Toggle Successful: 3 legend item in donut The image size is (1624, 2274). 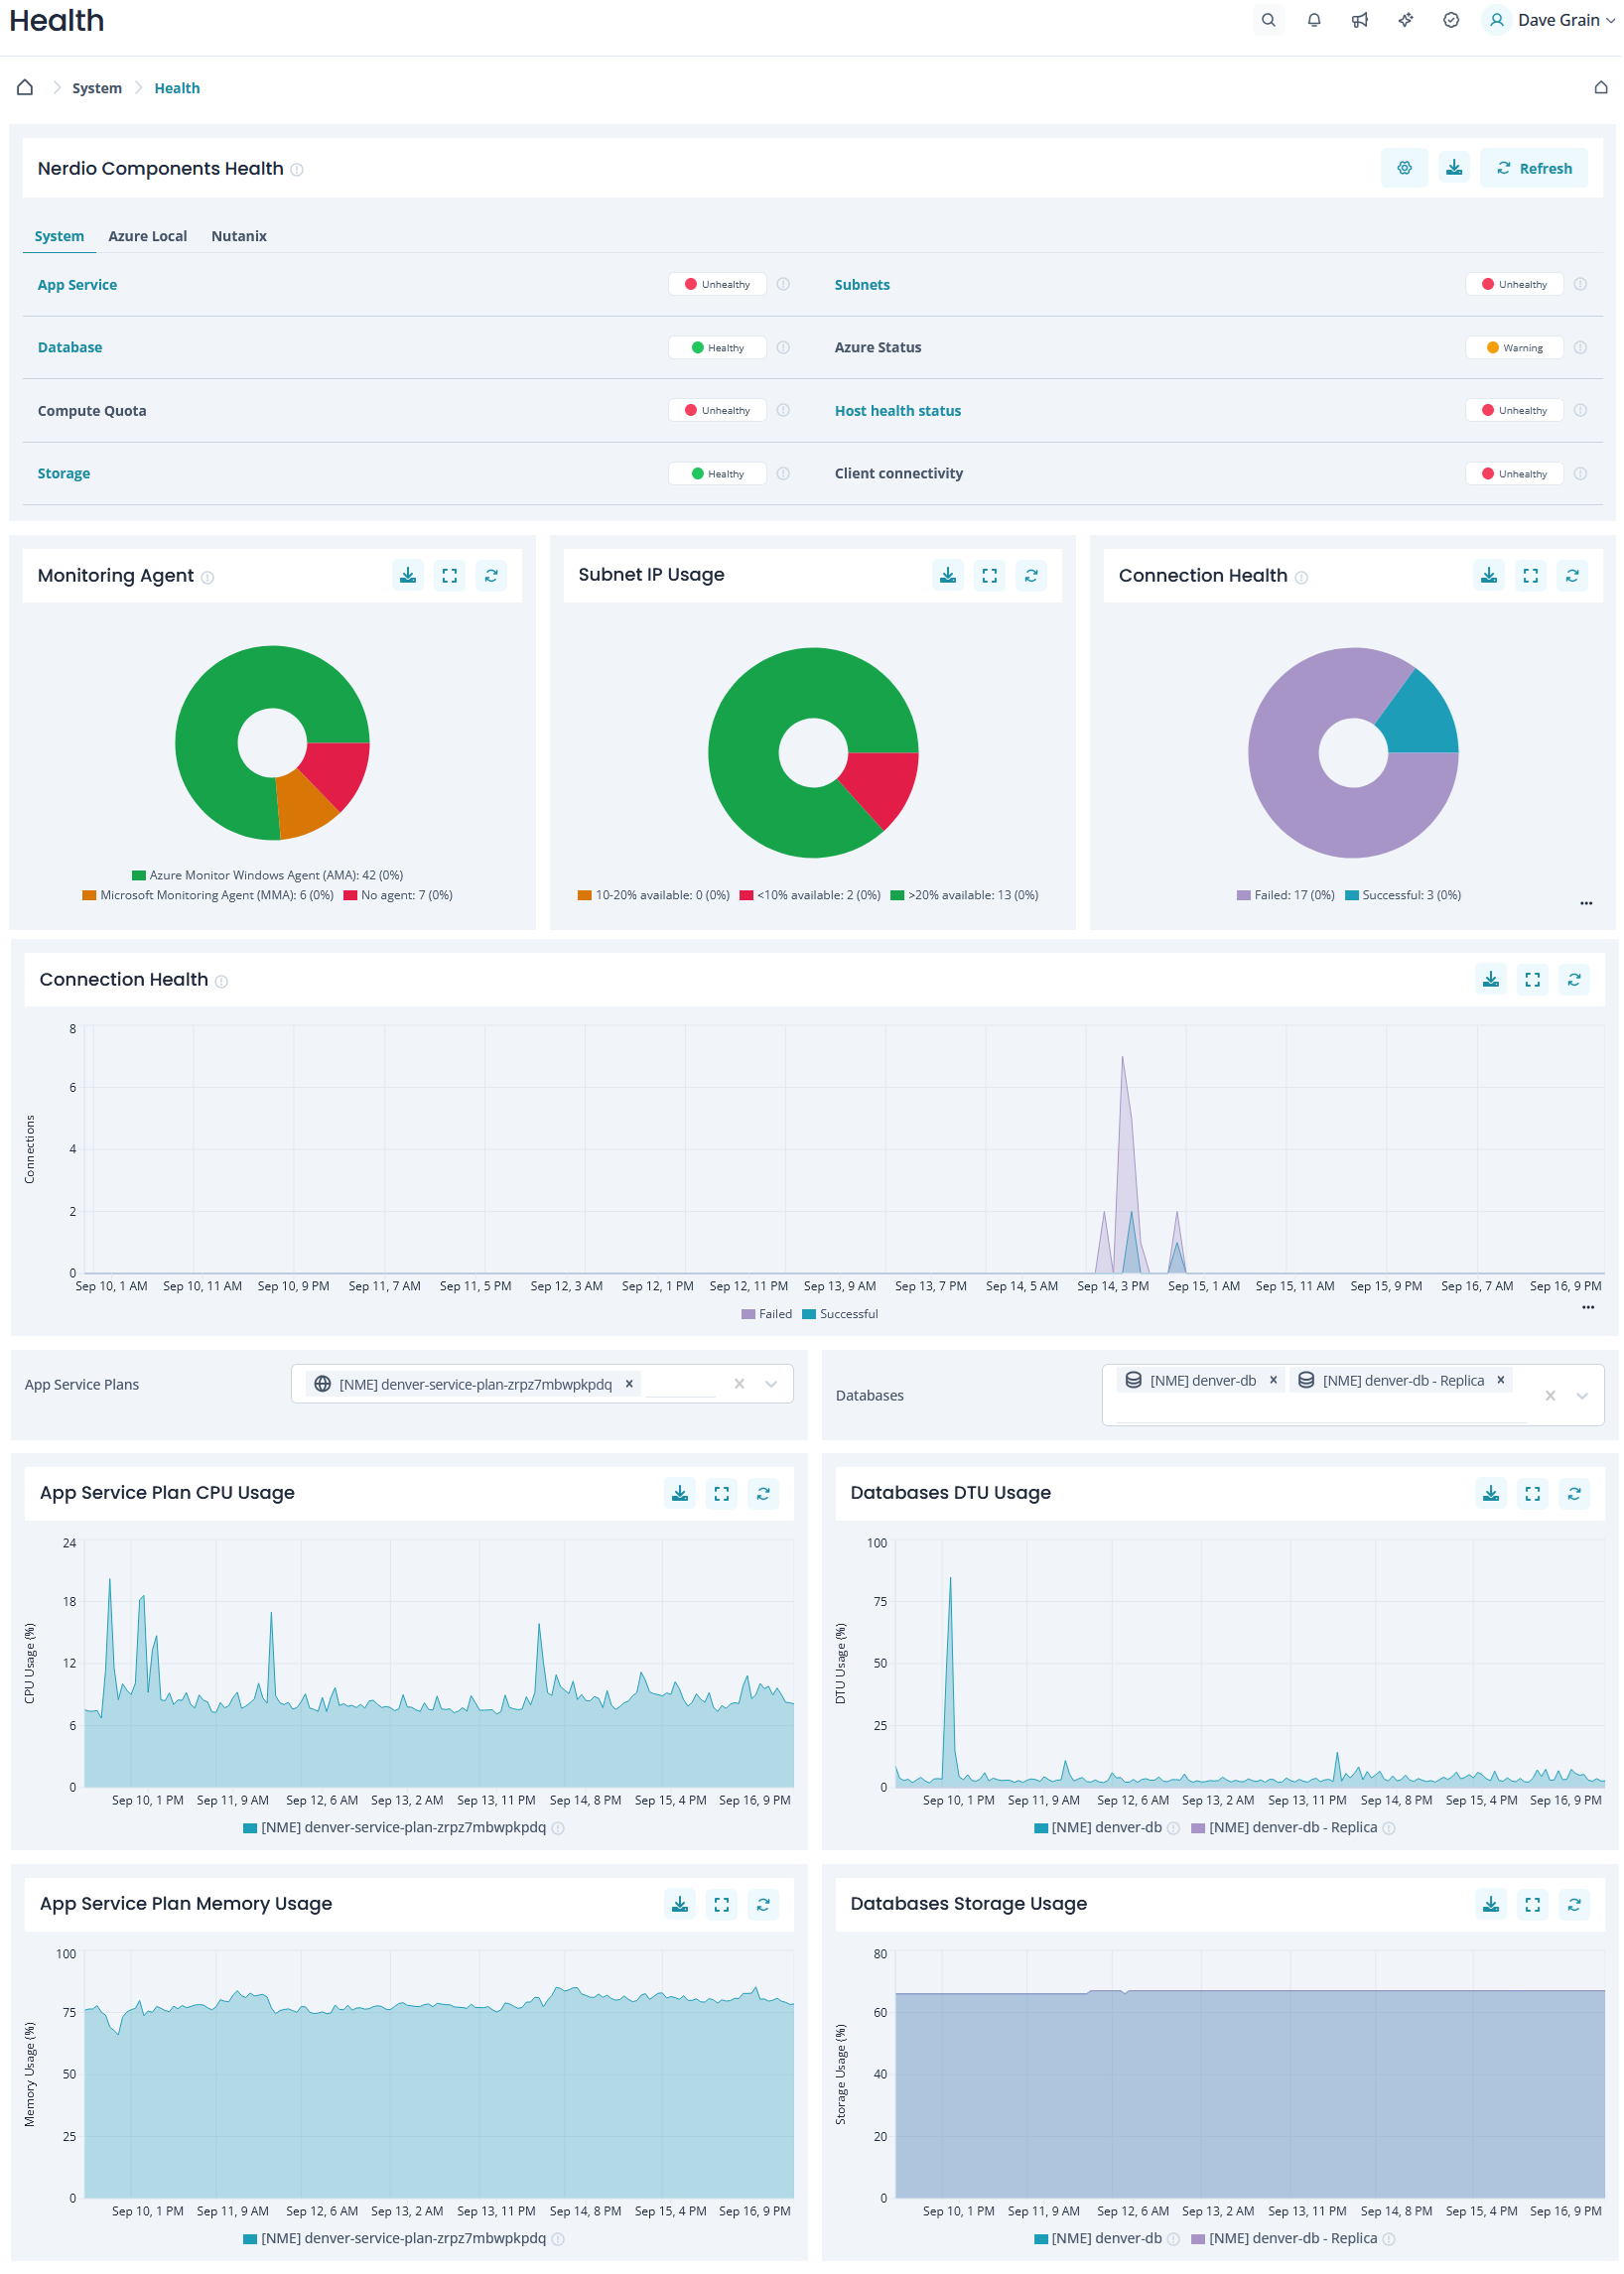(1403, 896)
